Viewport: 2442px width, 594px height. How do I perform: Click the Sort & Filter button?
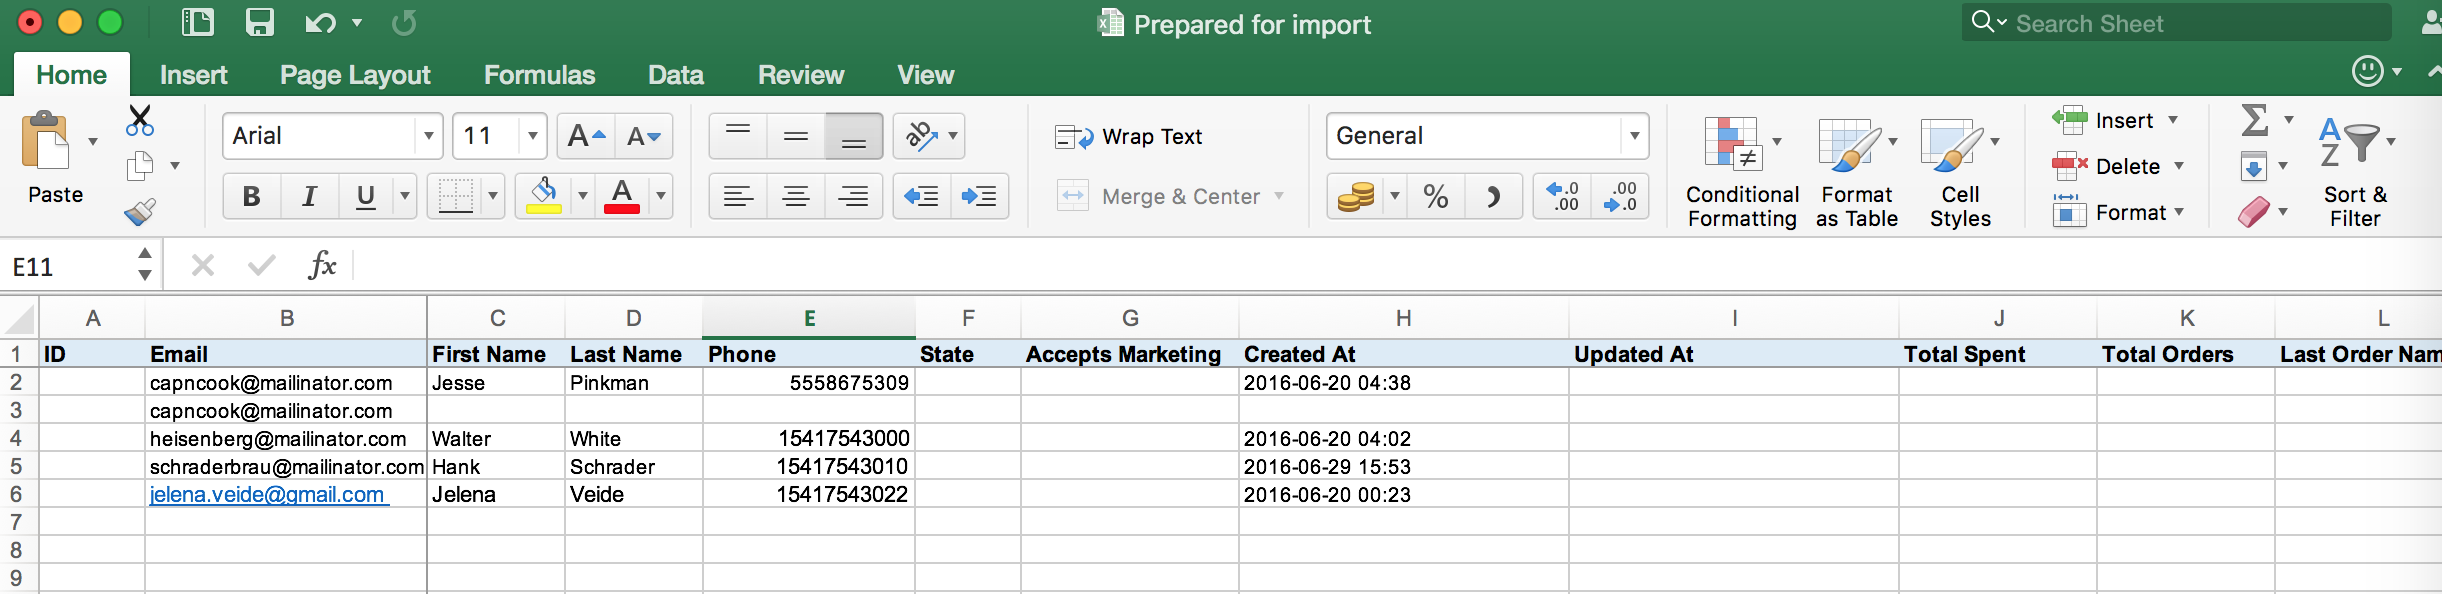(2355, 171)
